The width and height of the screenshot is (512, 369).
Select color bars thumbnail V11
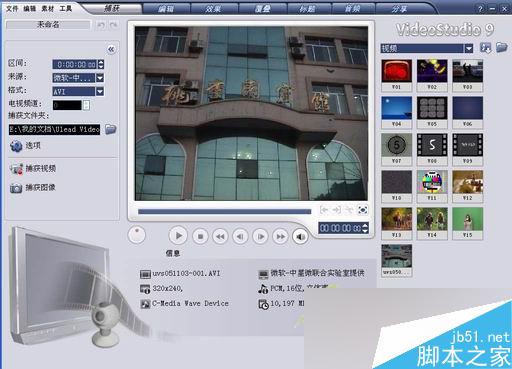tap(432, 186)
